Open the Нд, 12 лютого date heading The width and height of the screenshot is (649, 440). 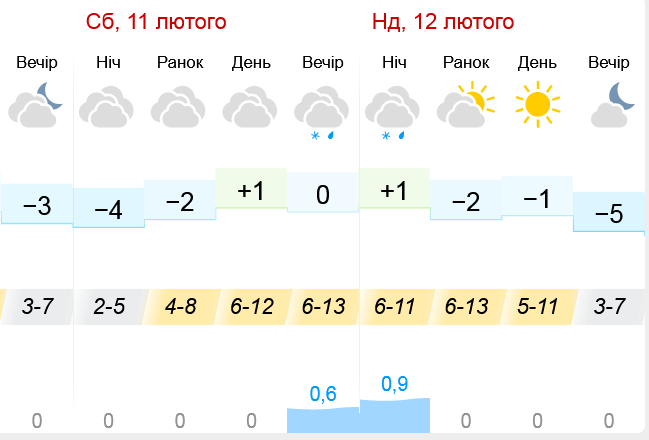click(x=443, y=22)
